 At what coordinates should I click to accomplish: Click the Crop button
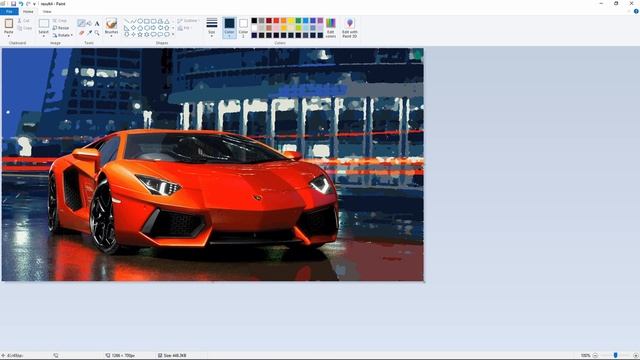(x=60, y=20)
